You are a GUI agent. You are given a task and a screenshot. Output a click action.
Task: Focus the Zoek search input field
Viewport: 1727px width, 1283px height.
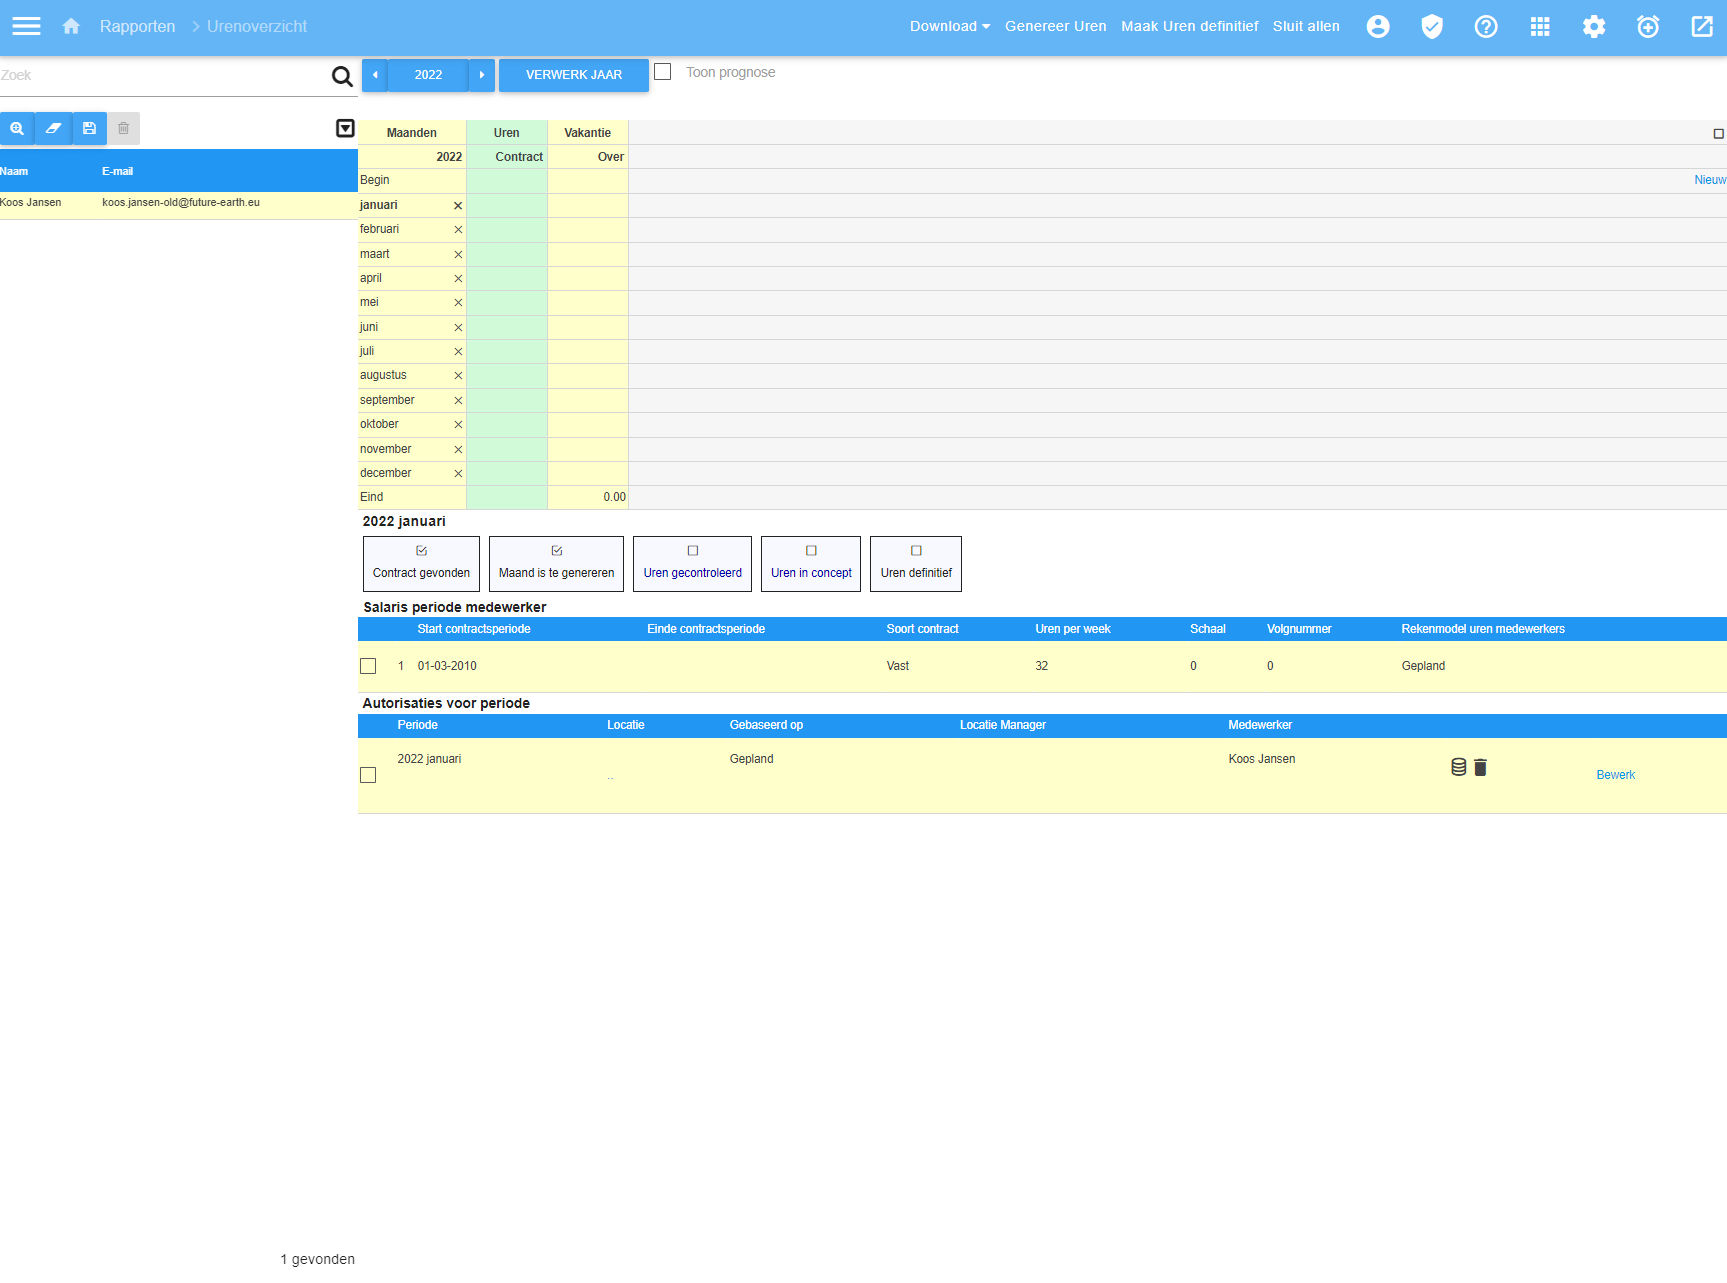[x=160, y=75]
